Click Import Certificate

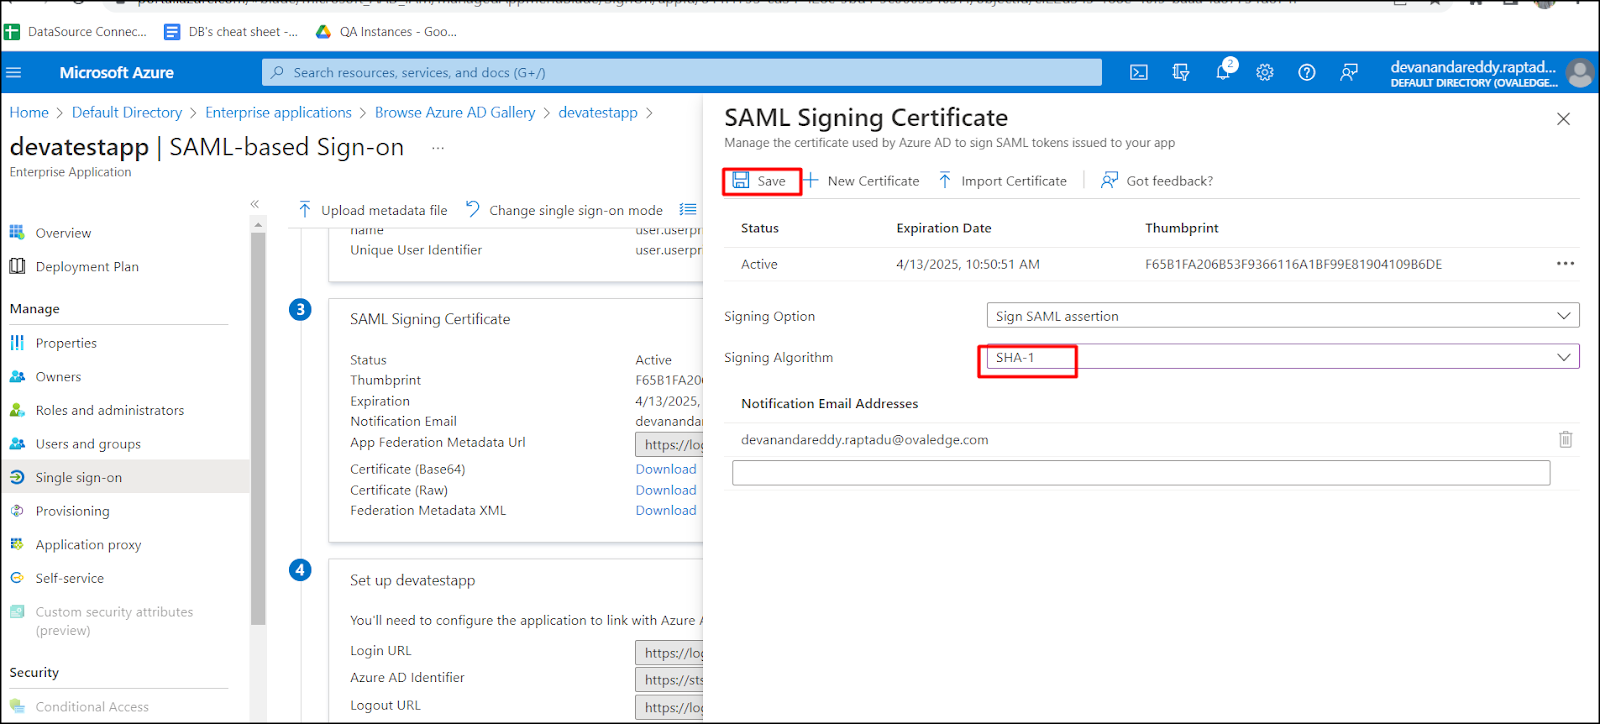[1003, 181]
